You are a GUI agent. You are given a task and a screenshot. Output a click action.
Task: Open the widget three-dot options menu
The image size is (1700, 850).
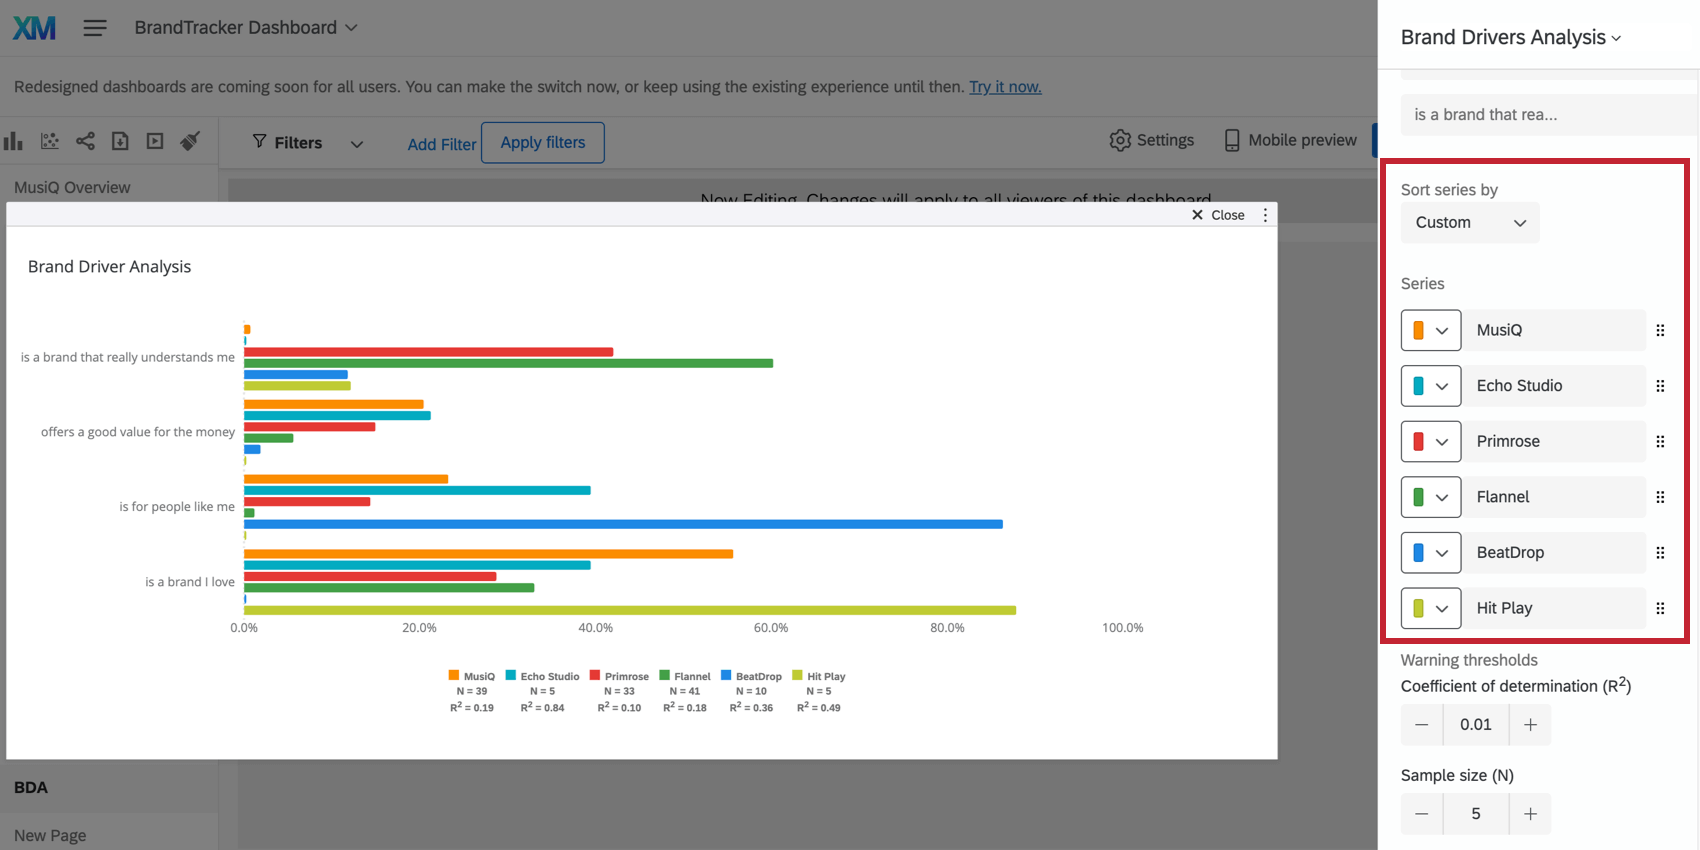click(x=1265, y=215)
